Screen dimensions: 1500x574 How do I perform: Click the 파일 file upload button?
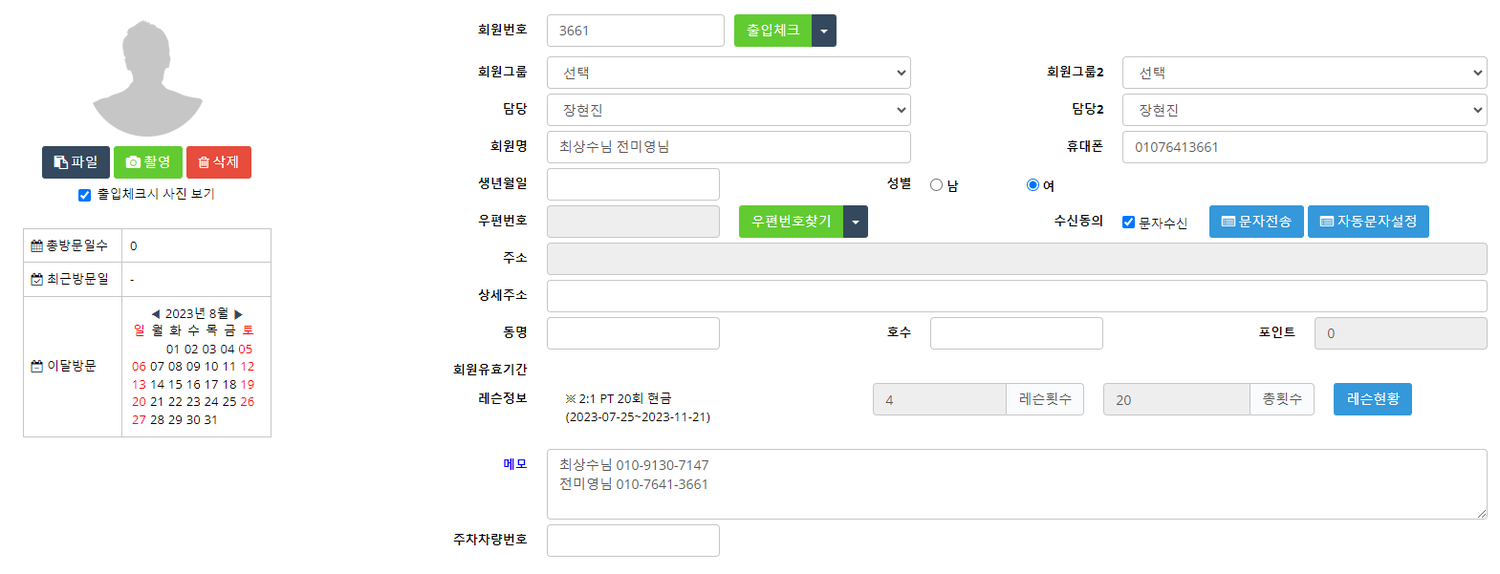(76, 162)
